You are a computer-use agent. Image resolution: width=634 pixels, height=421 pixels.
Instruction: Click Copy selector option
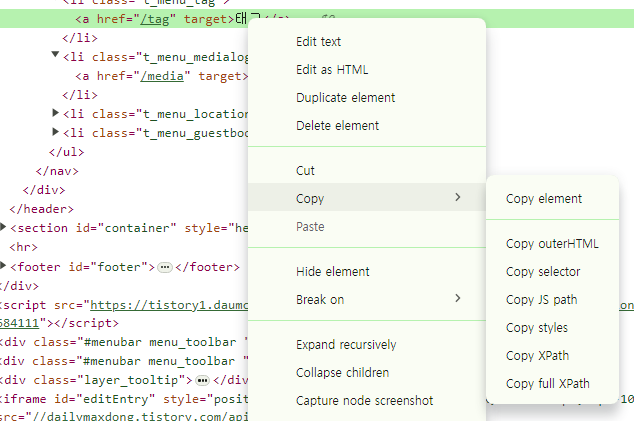tap(543, 271)
